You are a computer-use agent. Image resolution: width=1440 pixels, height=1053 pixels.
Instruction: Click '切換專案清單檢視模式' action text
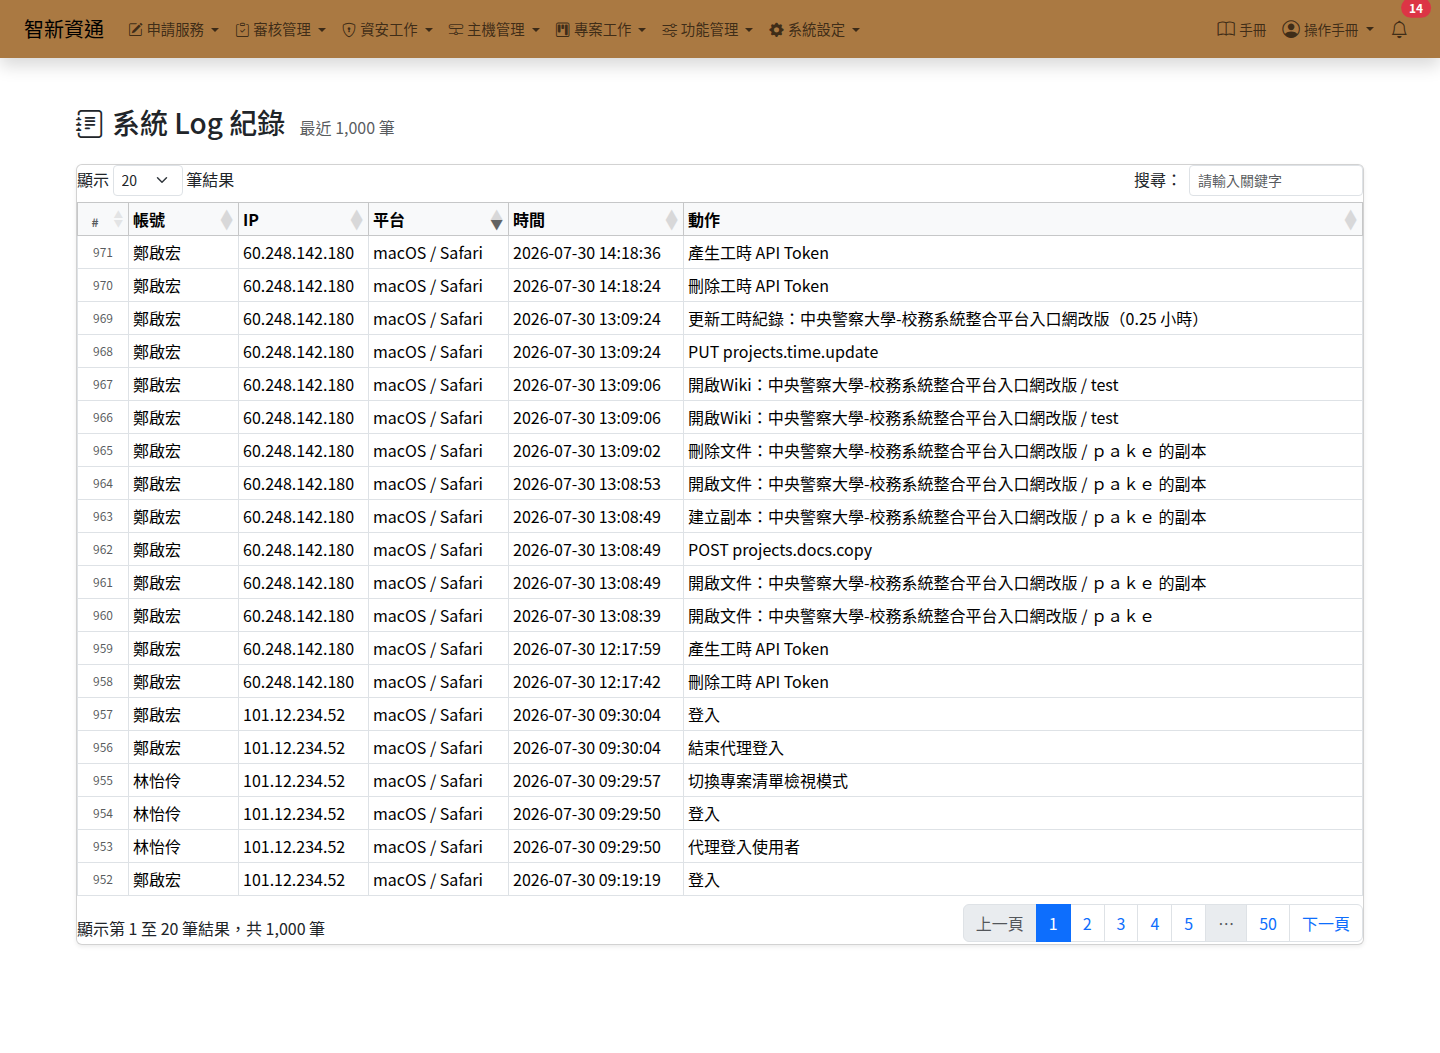point(768,781)
